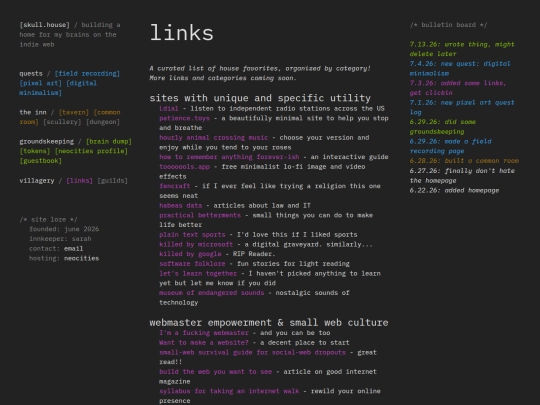This screenshot has height=405, width=540.
Task: Select the links page in villagery
Action: [80, 180]
